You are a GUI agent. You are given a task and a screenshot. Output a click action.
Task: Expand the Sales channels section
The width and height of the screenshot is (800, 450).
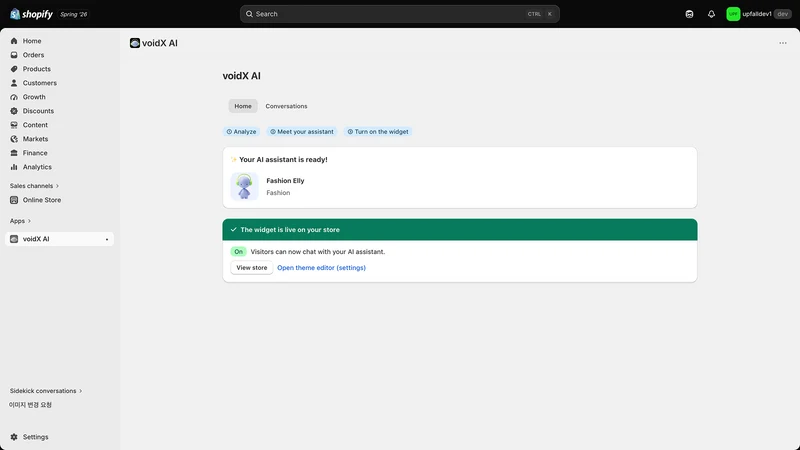(34, 186)
